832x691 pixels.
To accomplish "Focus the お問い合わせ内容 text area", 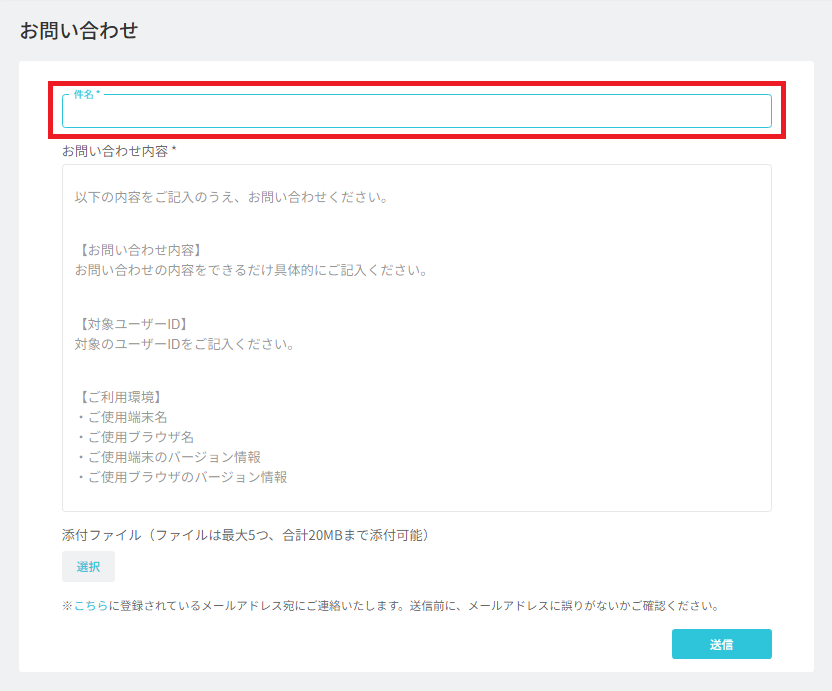I will [x=417, y=338].
